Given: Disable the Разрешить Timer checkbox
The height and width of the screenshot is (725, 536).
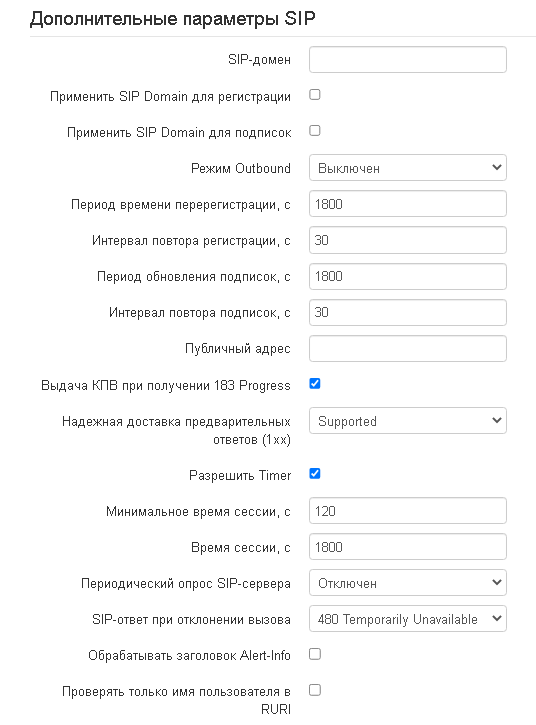Looking at the screenshot, I should [x=315, y=474].
